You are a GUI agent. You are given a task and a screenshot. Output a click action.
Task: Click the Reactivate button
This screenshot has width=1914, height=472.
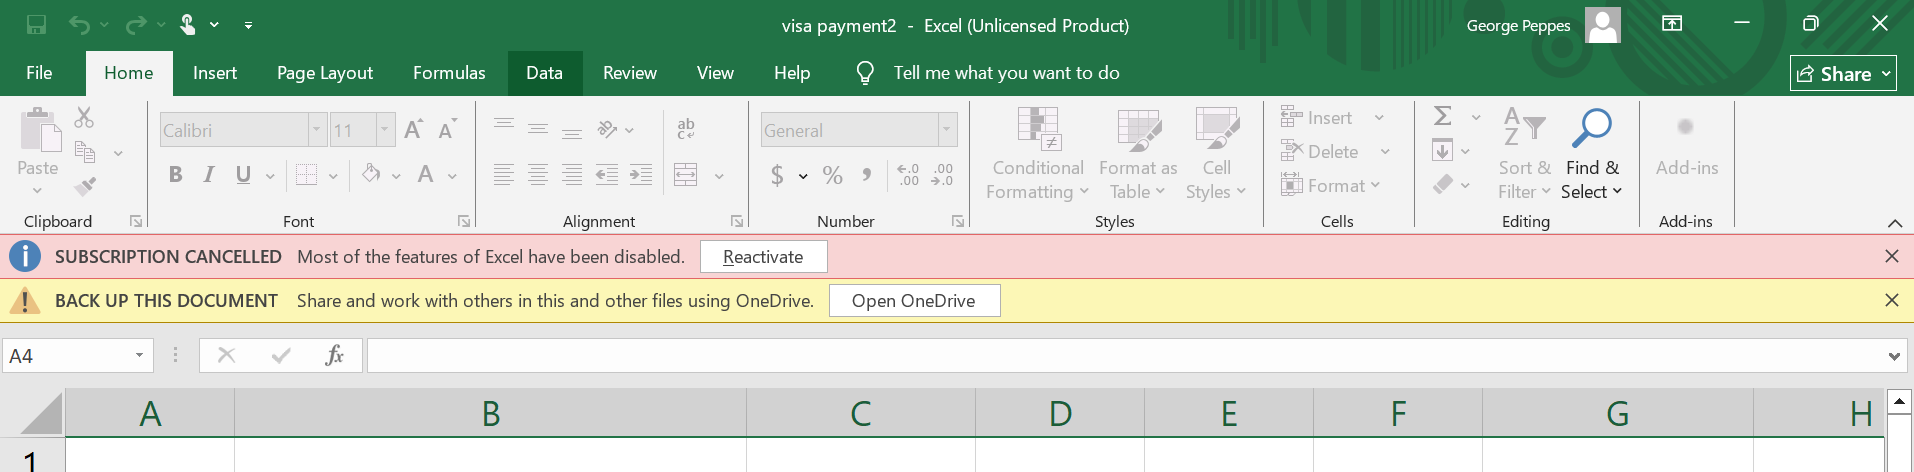pos(763,257)
